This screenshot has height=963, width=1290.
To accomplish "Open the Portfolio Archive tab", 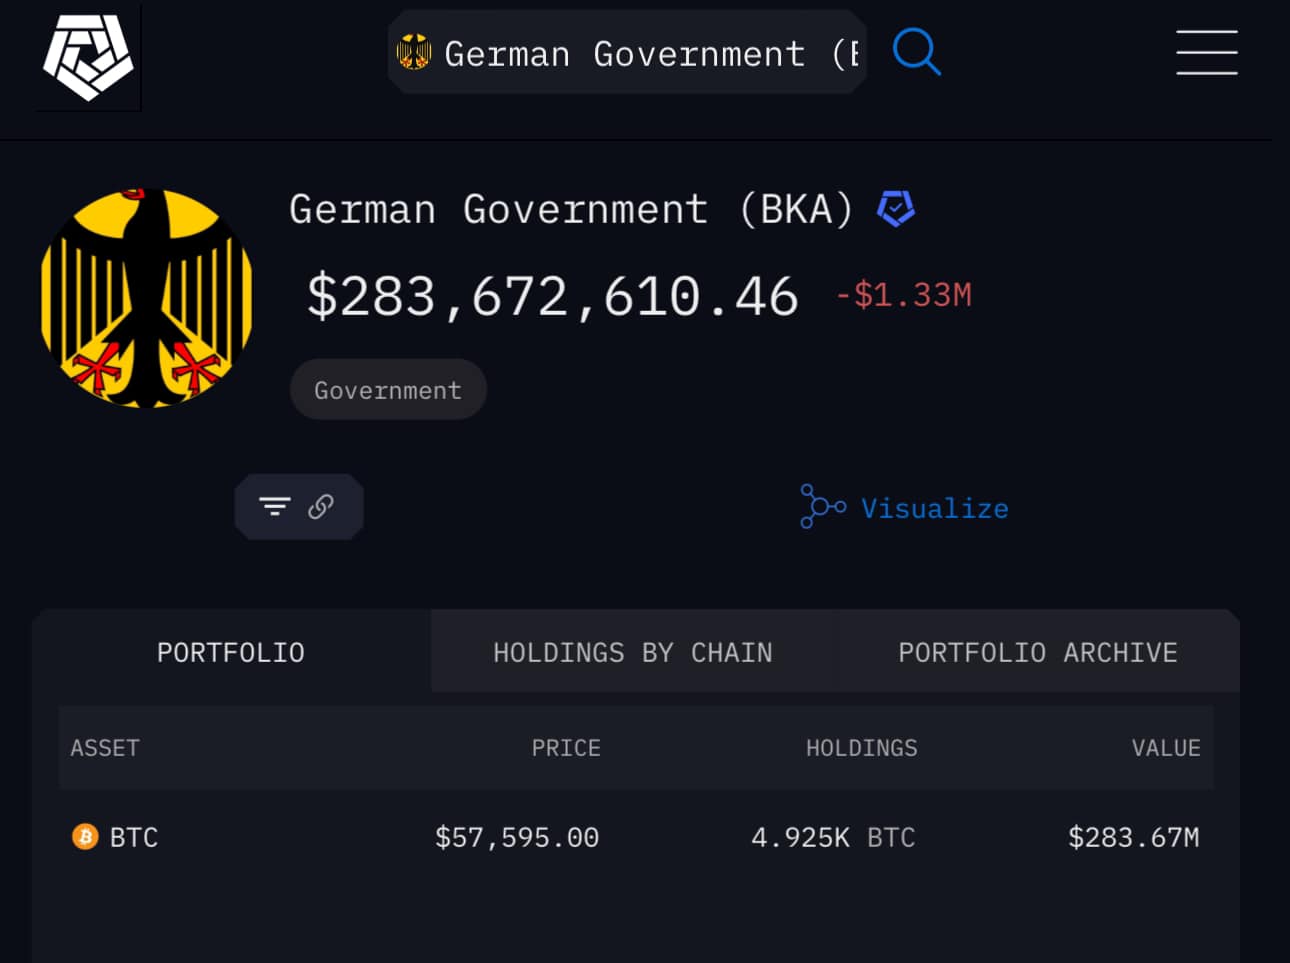I will pyautogui.click(x=1037, y=653).
